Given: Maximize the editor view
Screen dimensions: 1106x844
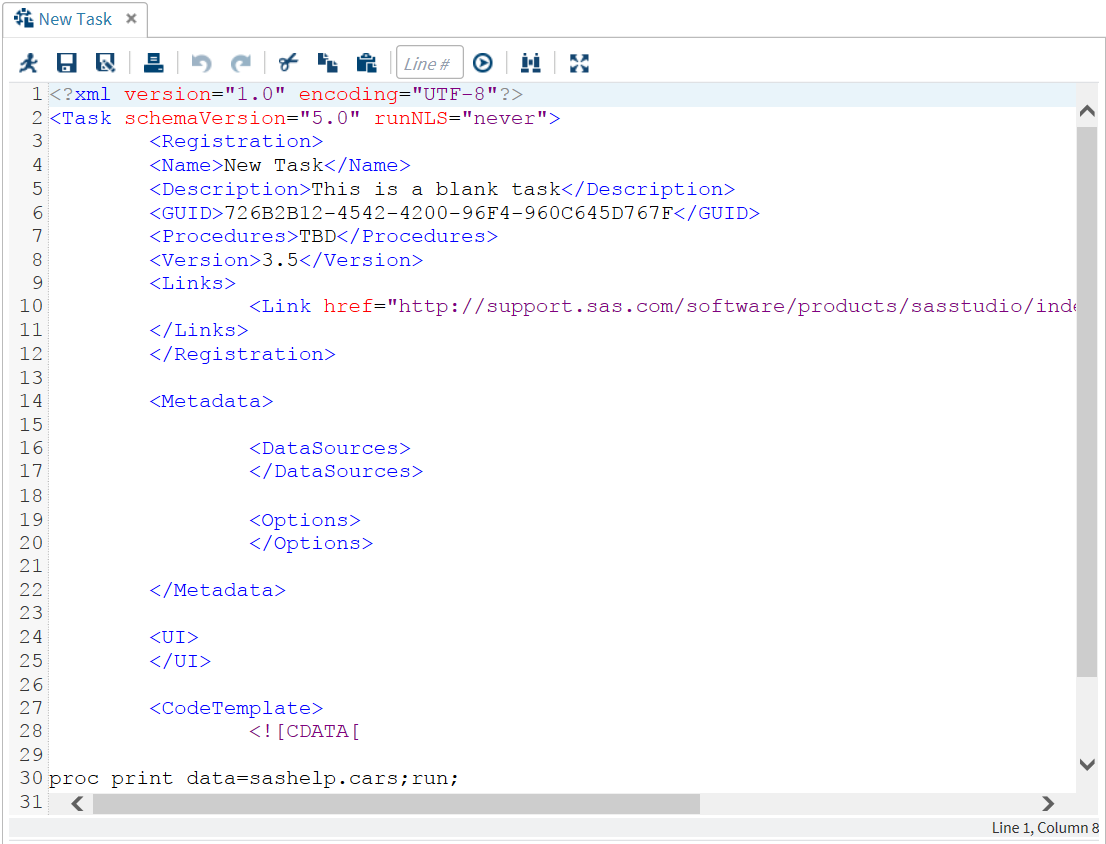Looking at the screenshot, I should 579,63.
